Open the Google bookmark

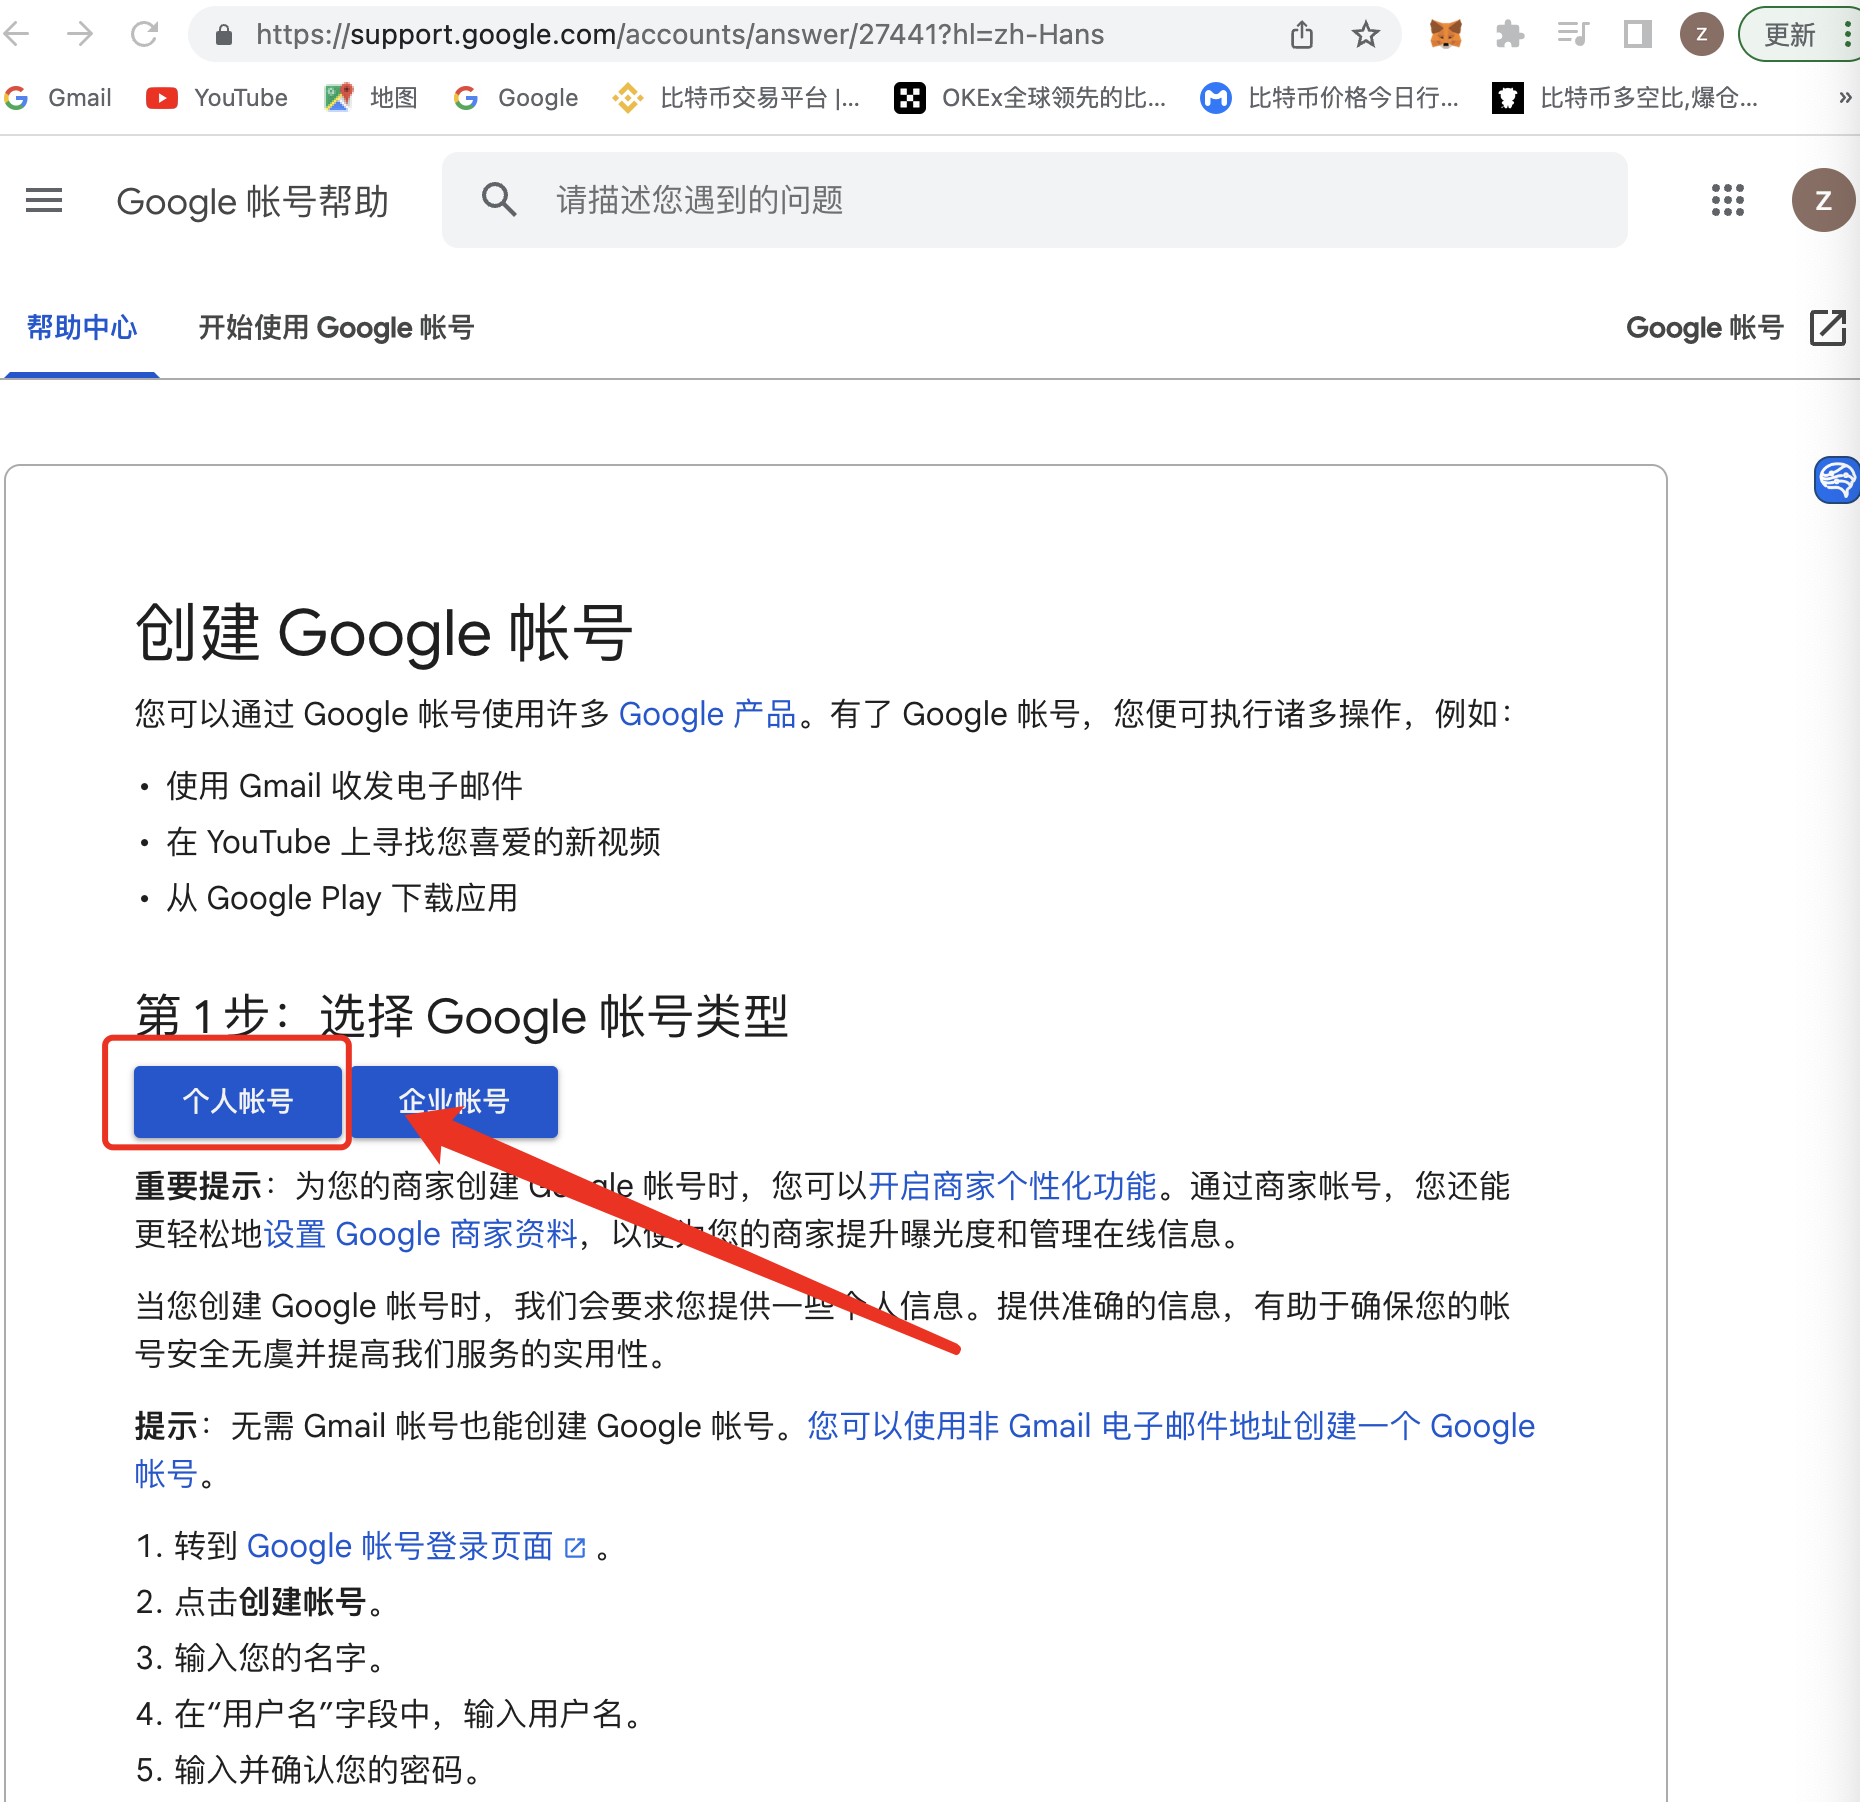click(x=516, y=98)
